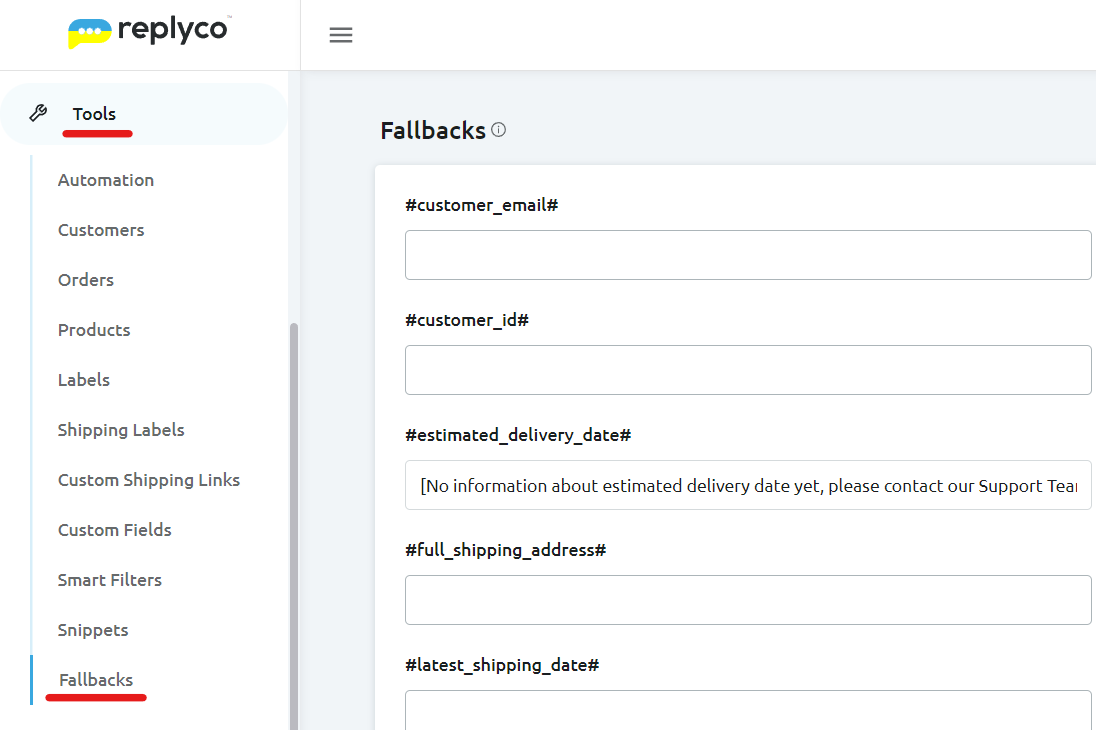Open Shipping Labels page
This screenshot has height=730, width=1096.
point(121,430)
